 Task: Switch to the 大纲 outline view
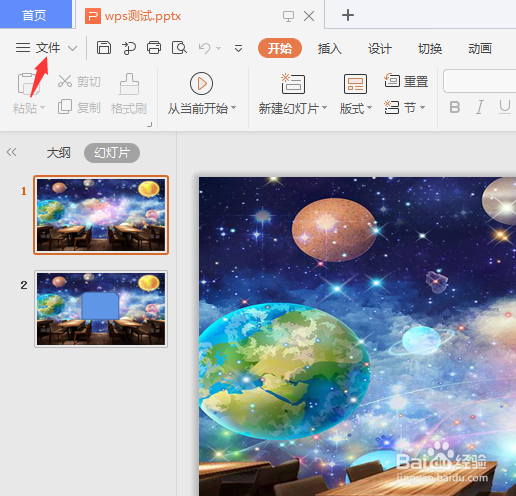[59, 153]
